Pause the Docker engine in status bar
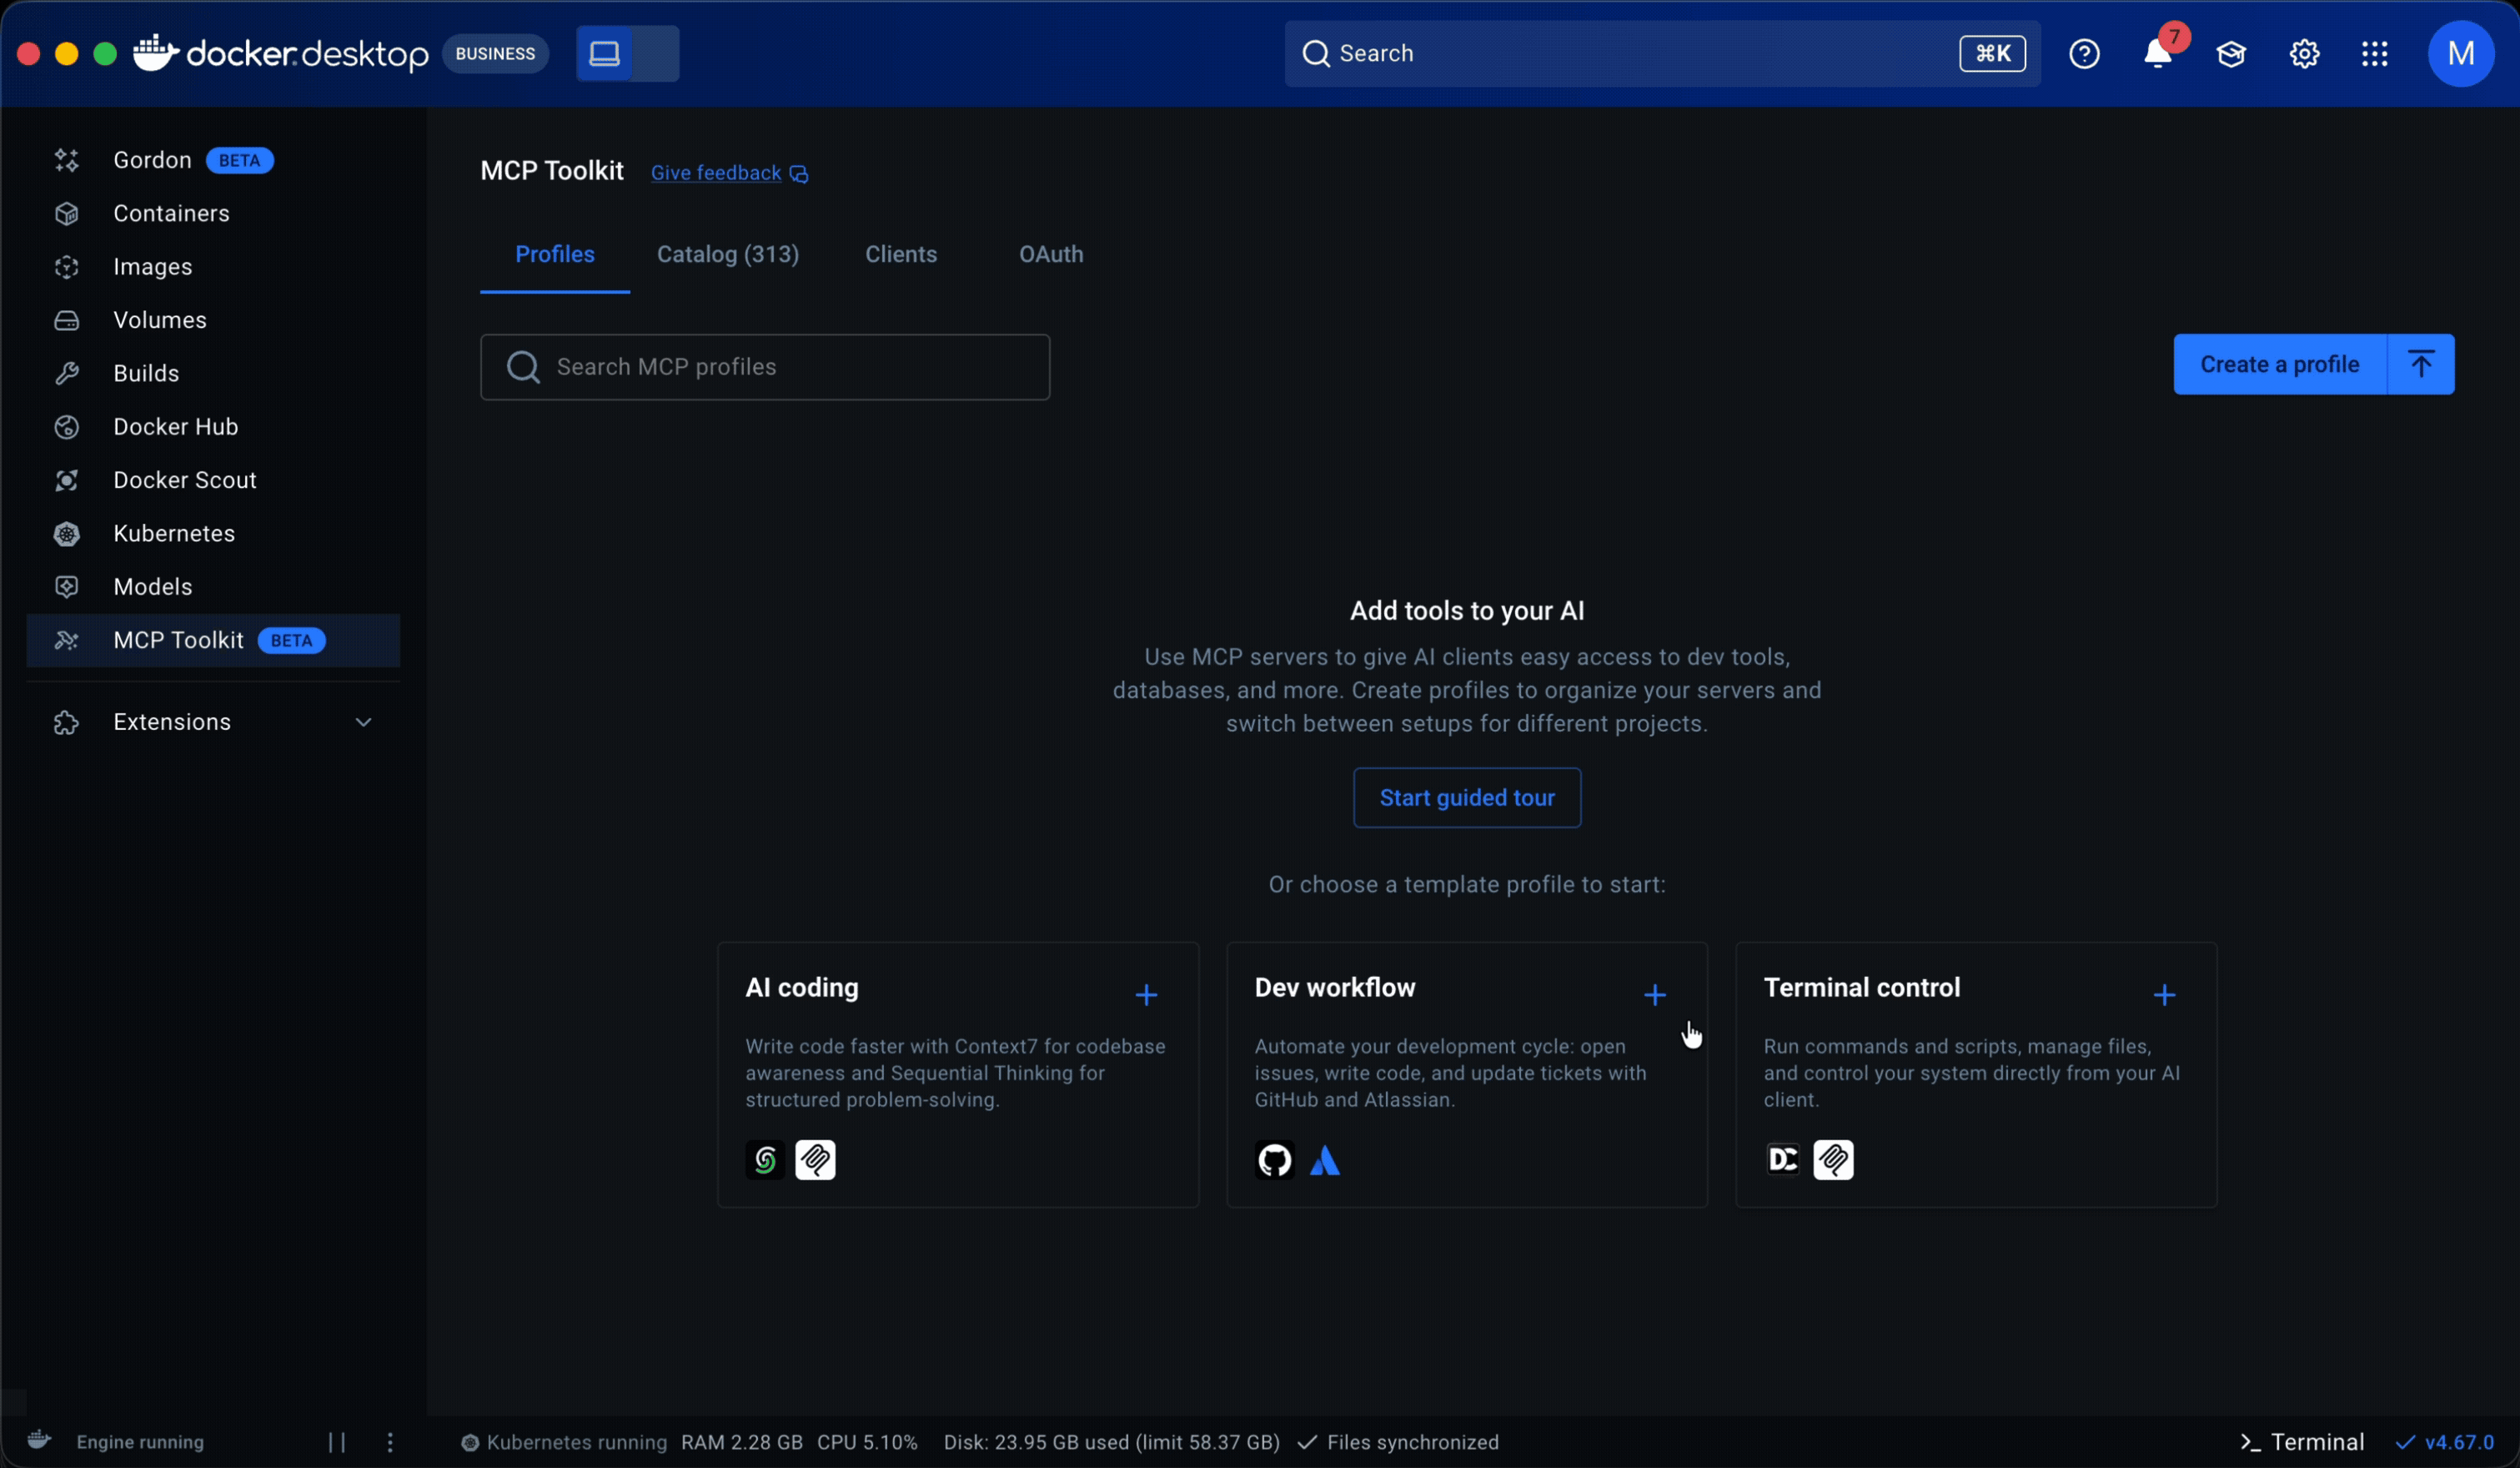Viewport: 2520px width, 1468px height. pos(337,1442)
